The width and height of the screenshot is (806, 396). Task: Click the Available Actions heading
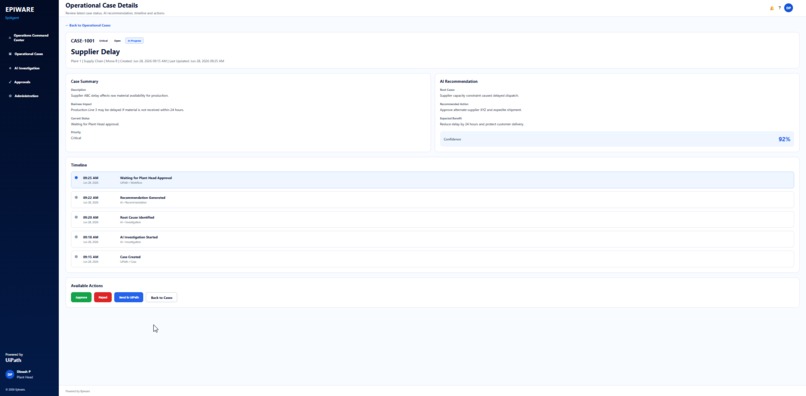pos(87,285)
